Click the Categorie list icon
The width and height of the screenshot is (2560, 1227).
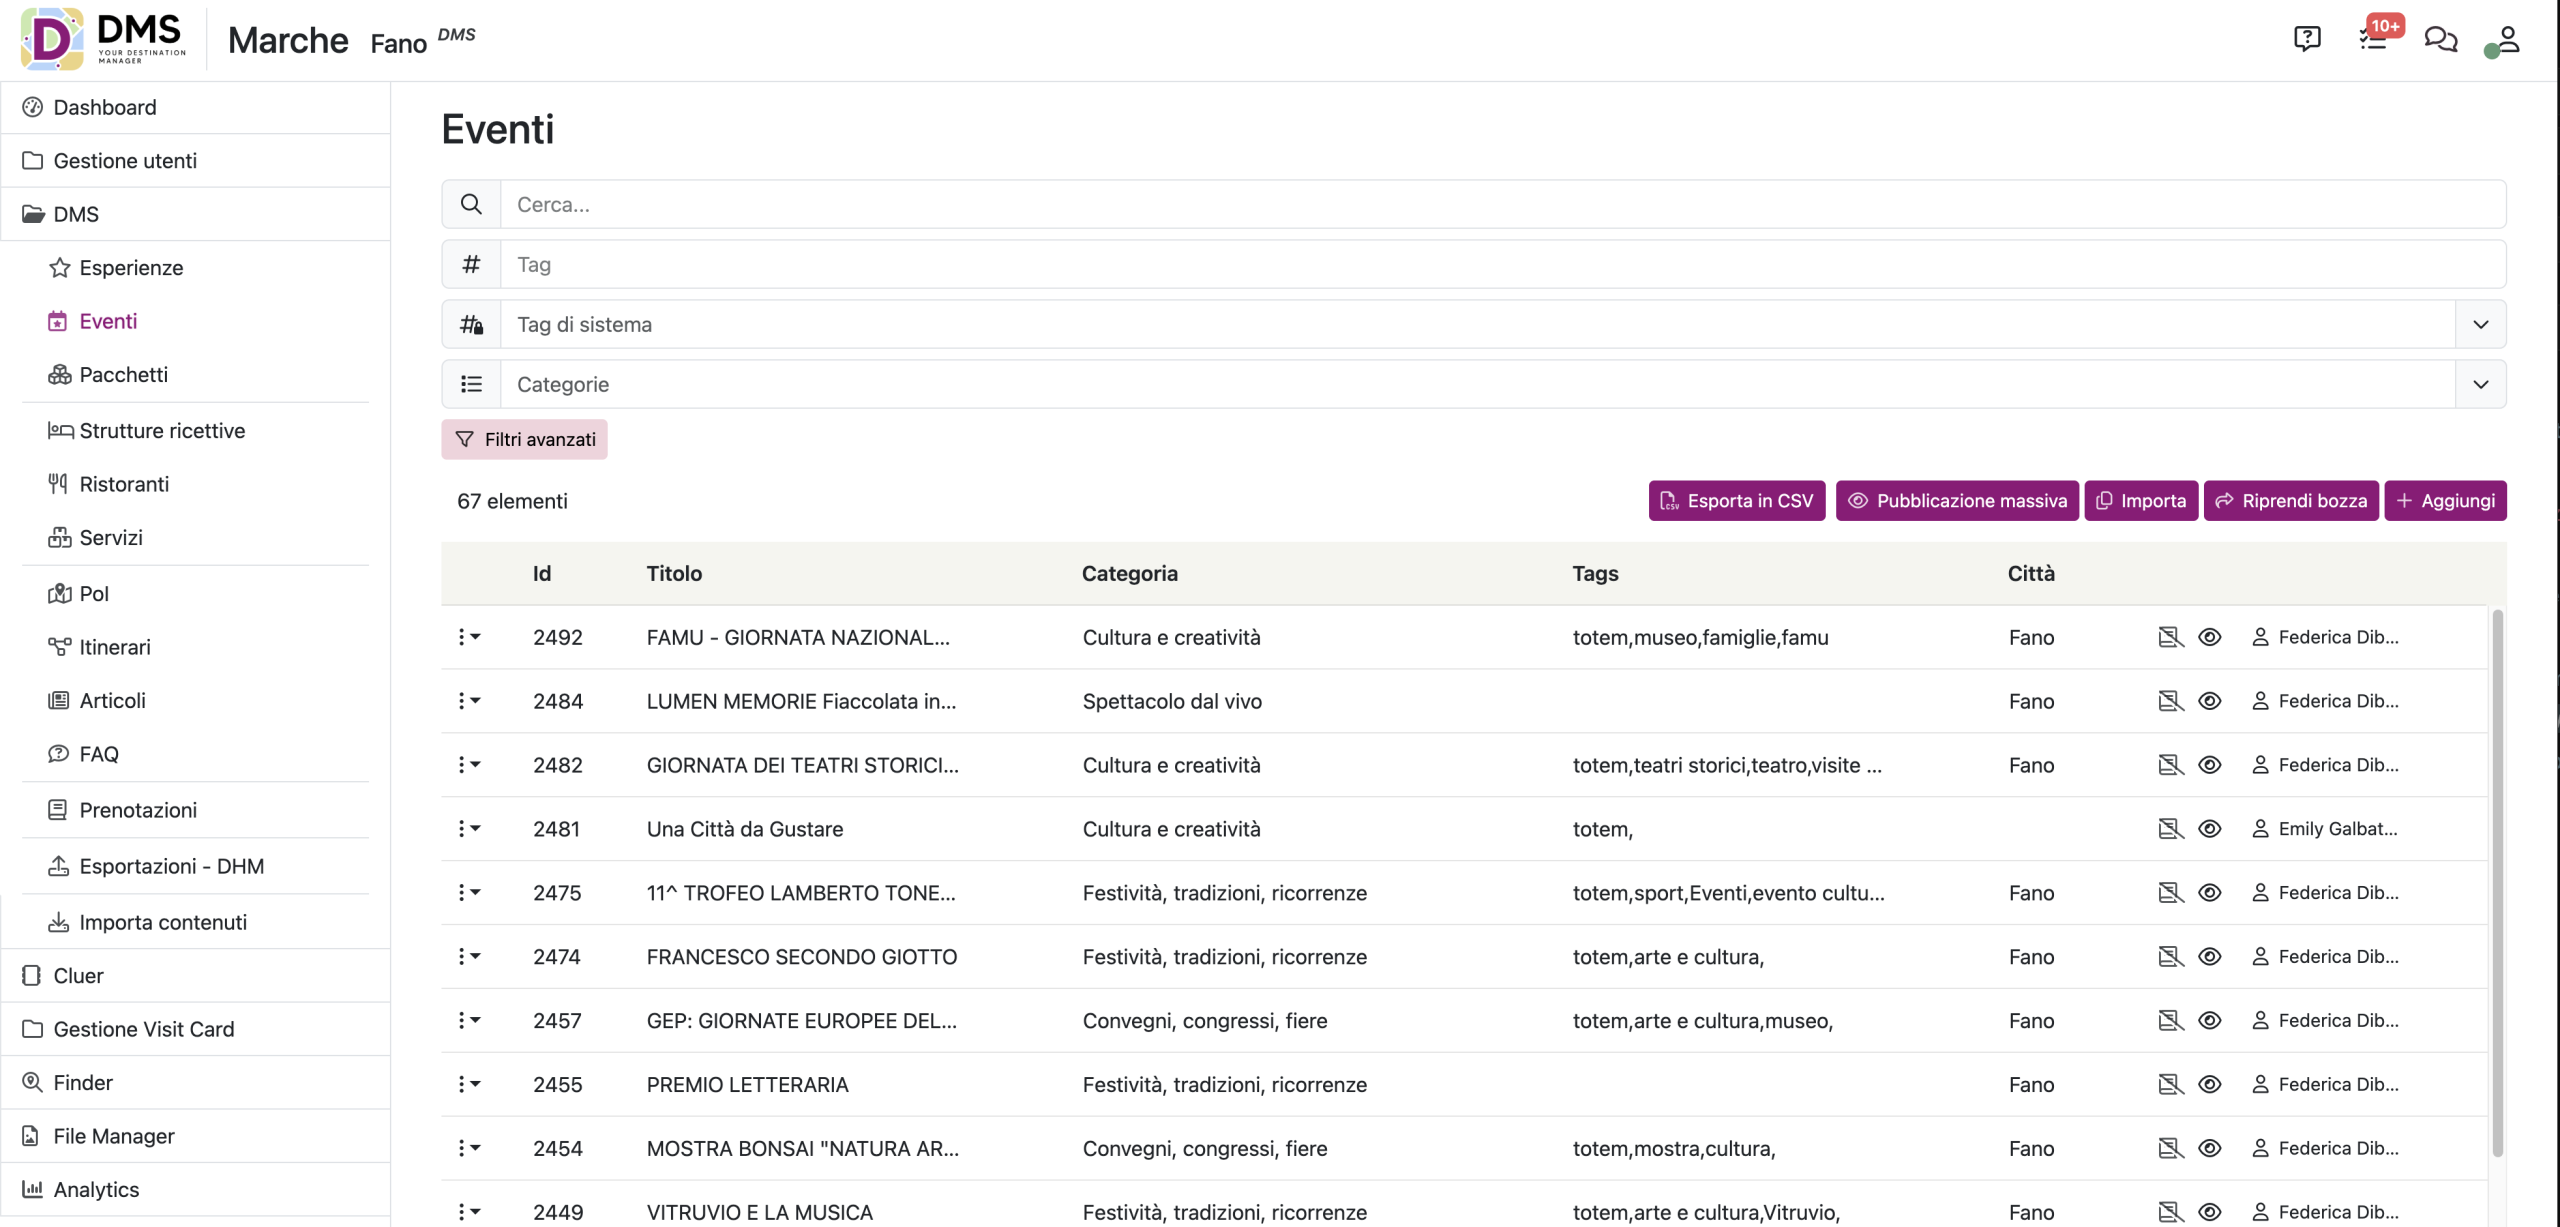tap(471, 384)
